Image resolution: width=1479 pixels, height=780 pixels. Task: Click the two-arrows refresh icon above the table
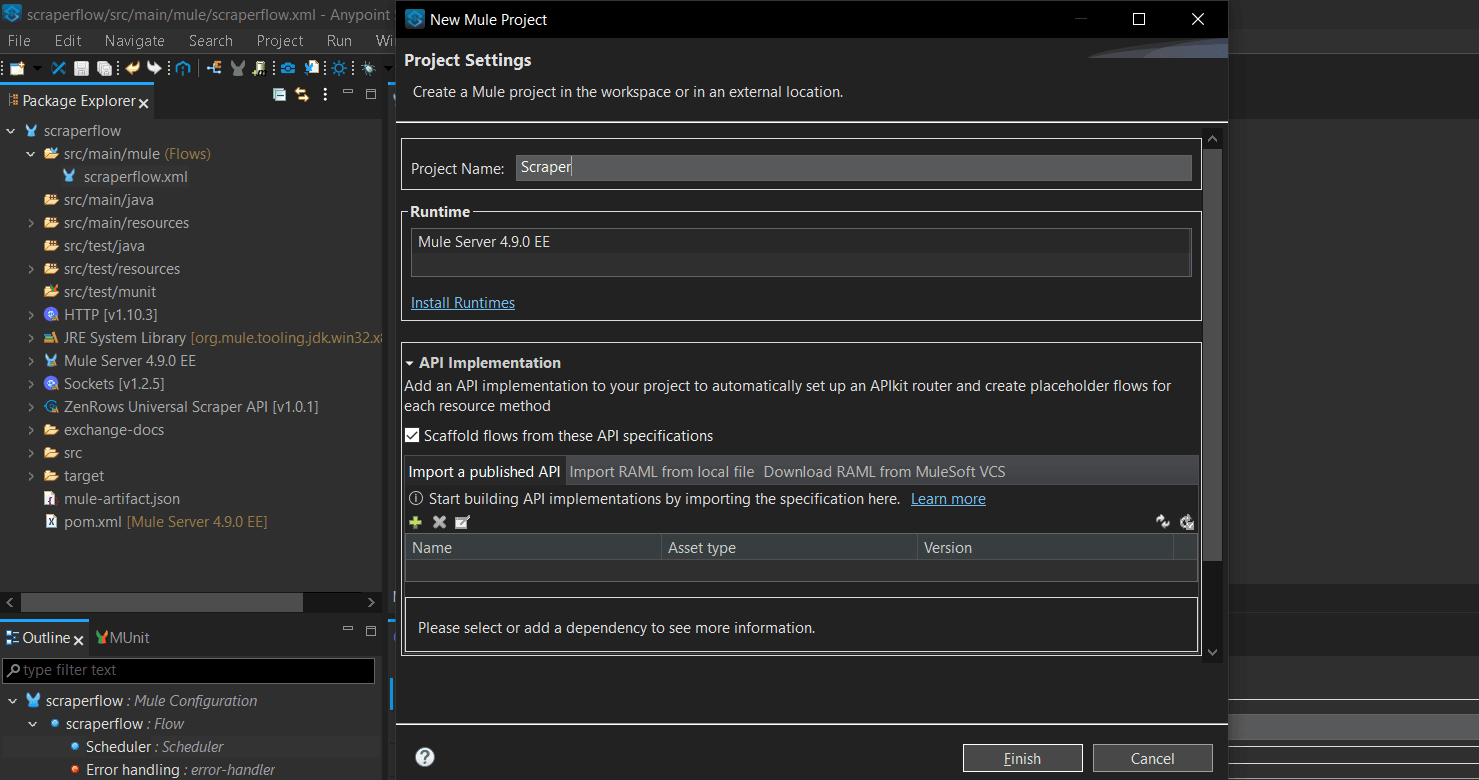(1163, 522)
